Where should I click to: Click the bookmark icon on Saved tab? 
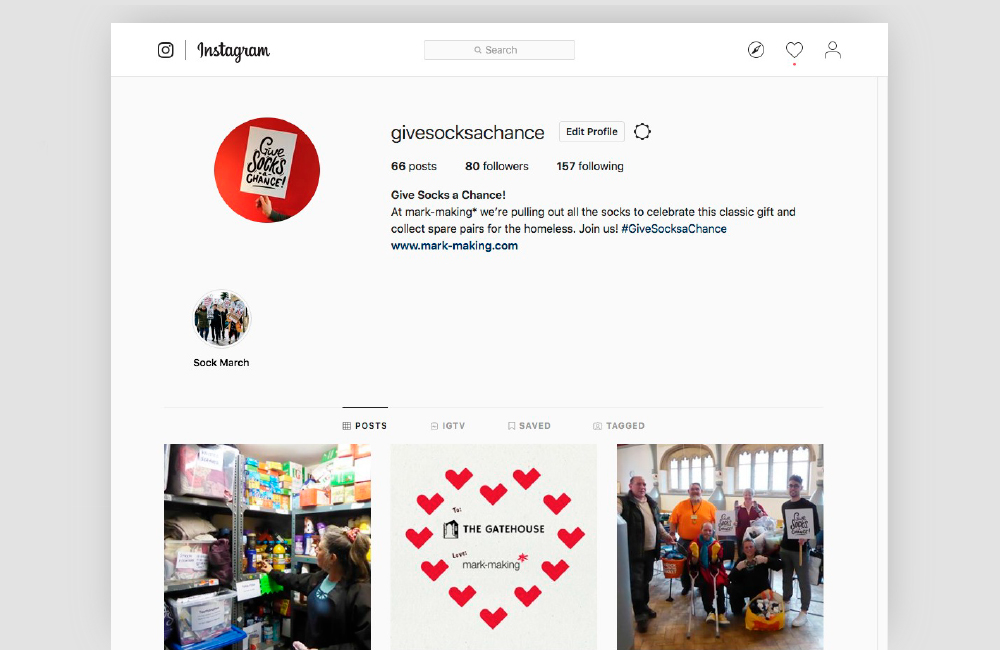click(x=511, y=426)
